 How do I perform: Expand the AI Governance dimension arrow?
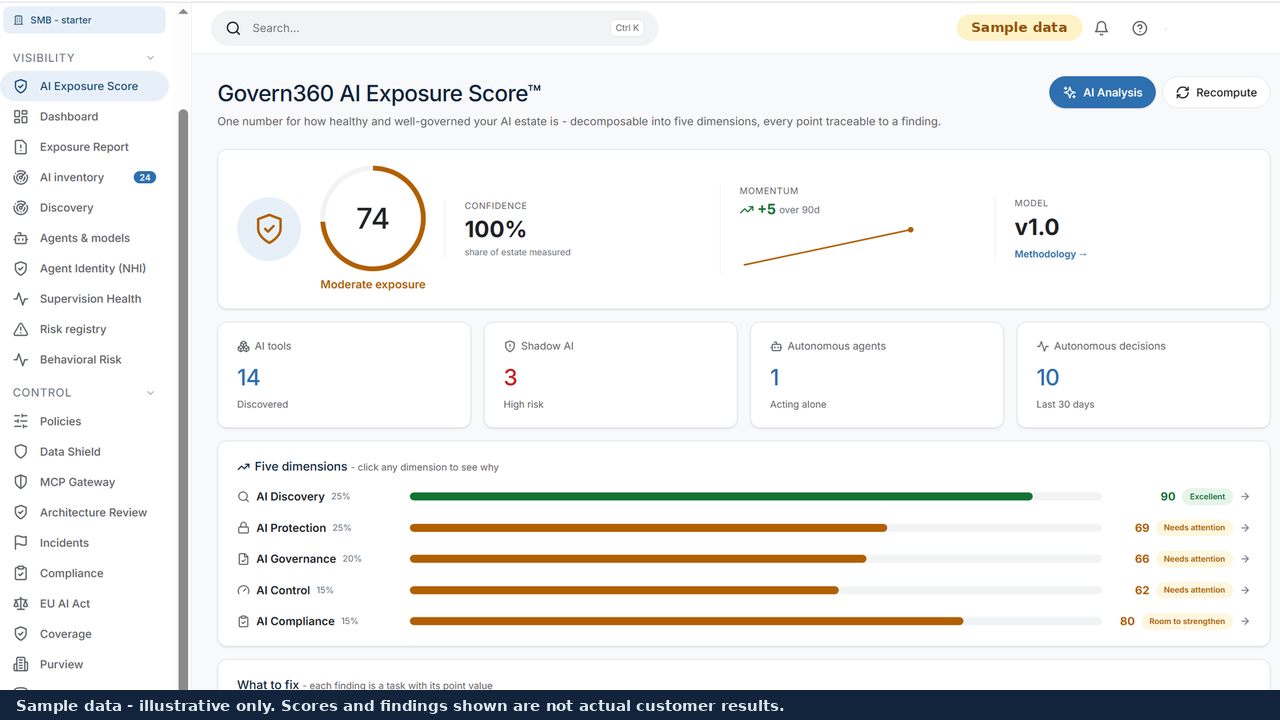click(x=1245, y=559)
